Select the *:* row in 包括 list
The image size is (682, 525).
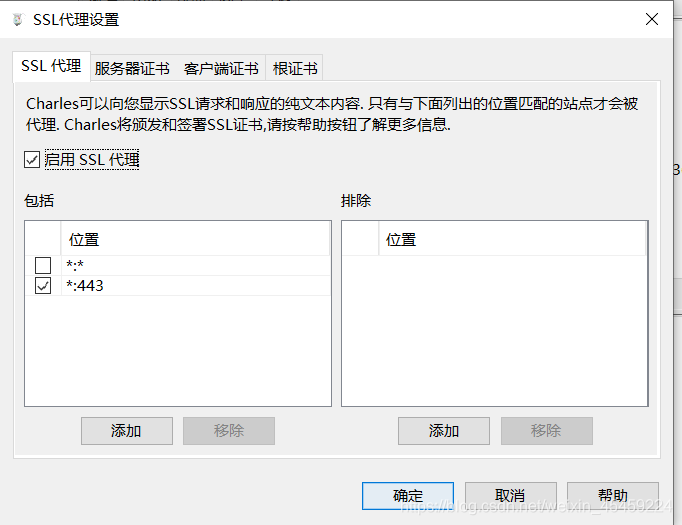pos(178,265)
